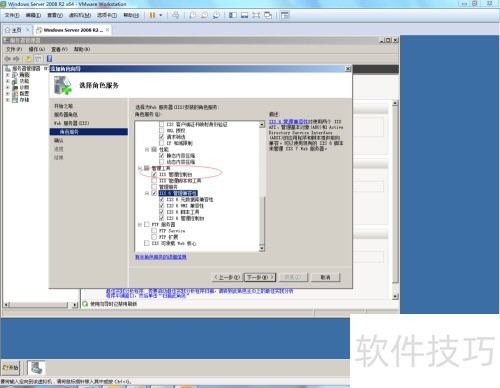The image size is (500, 388).
Task: Check the FTP 服务器 checkbox
Action: pyautogui.click(x=147, y=225)
